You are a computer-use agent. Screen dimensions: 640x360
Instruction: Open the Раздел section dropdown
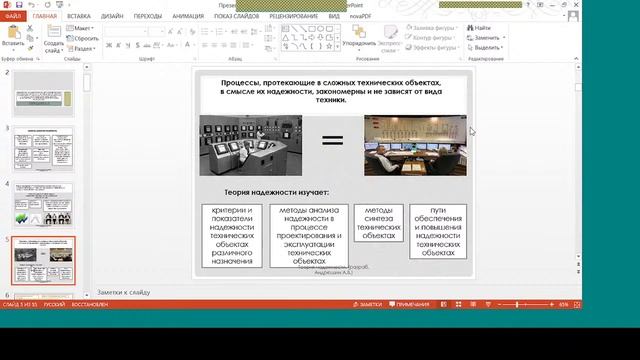point(81,48)
